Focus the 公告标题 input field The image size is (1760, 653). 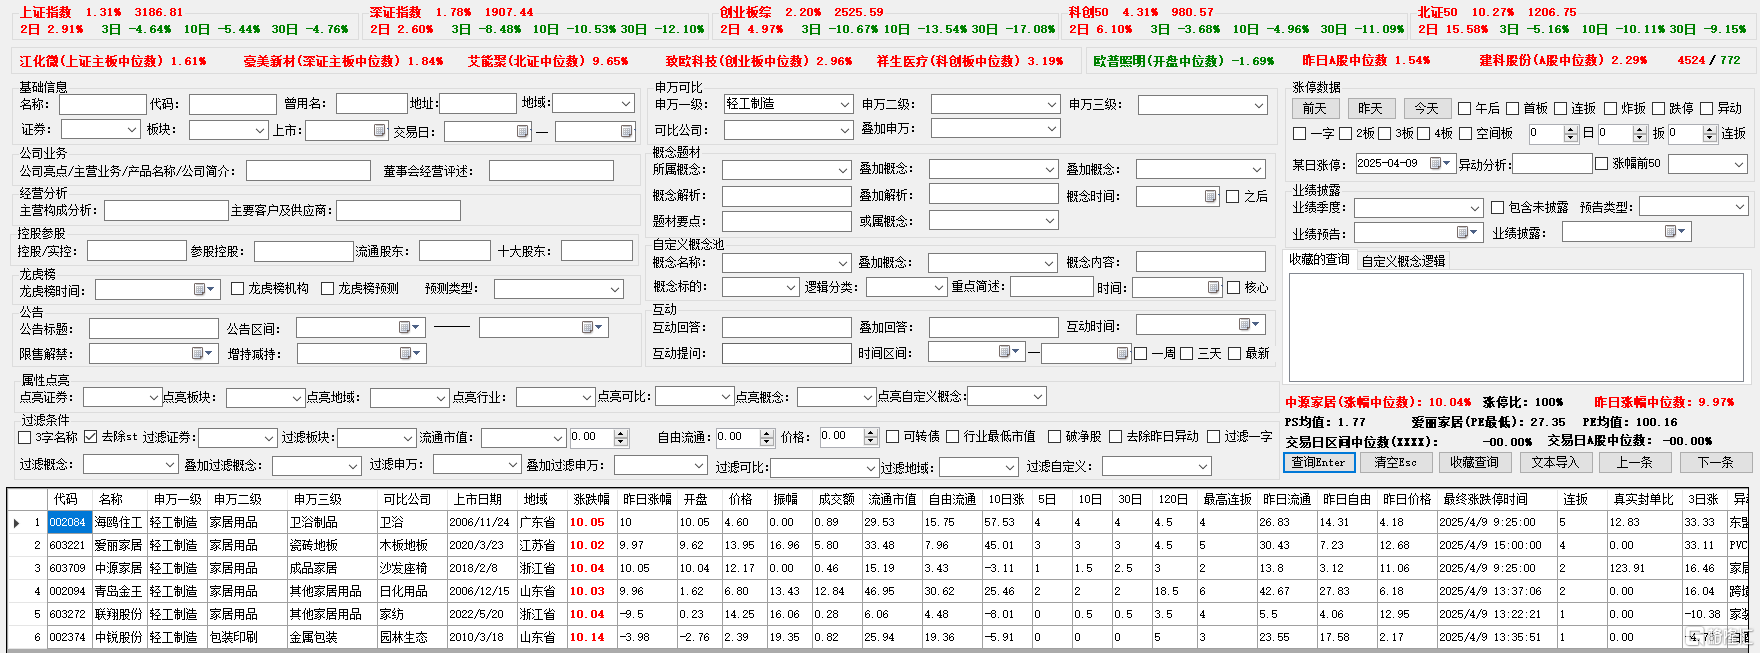pos(153,328)
